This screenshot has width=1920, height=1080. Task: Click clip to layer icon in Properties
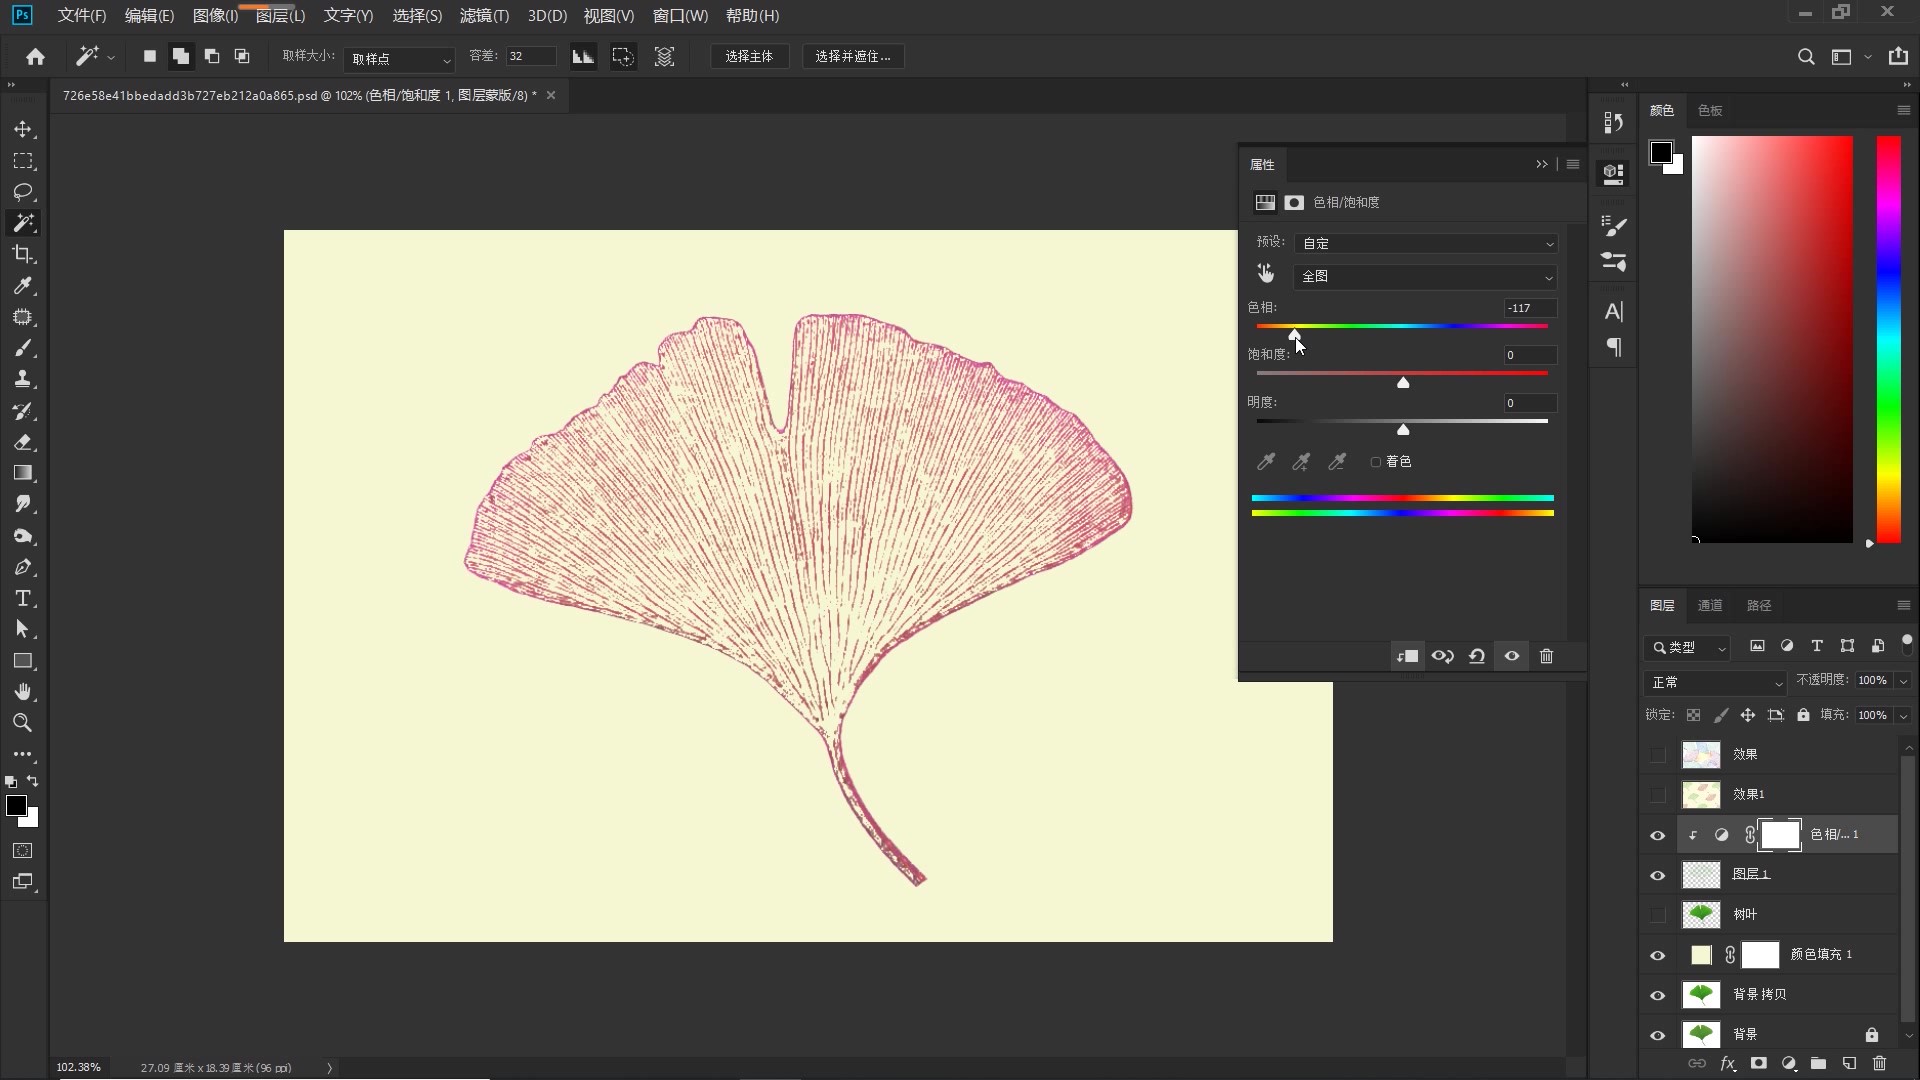pos(1407,656)
